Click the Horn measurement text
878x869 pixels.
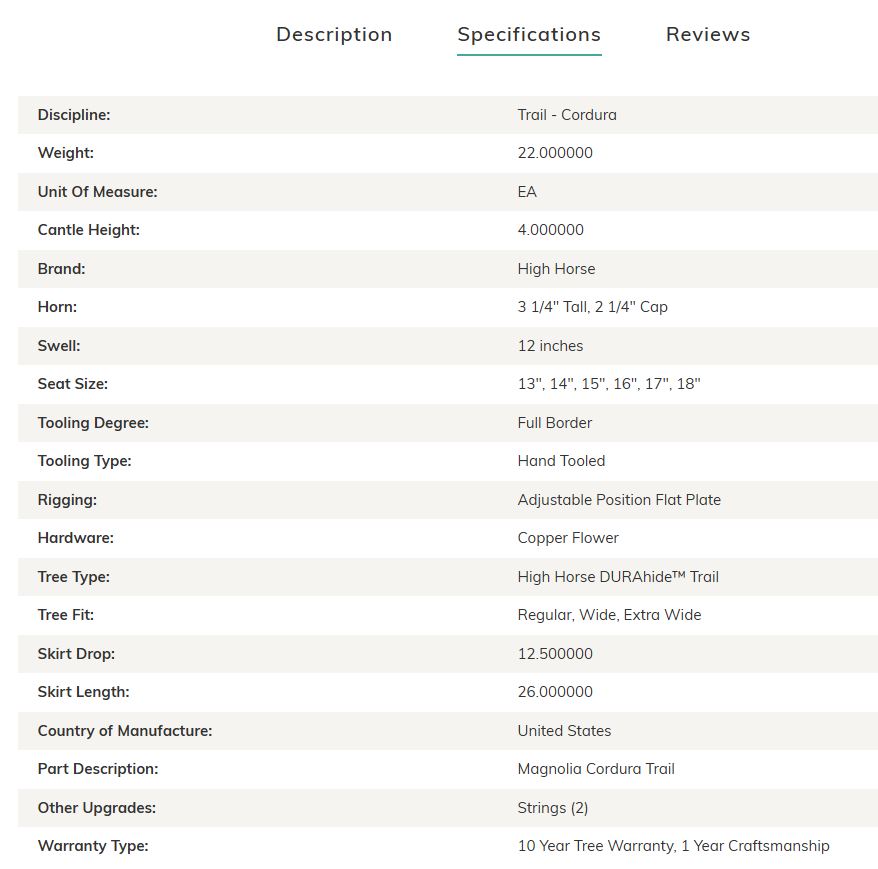tap(592, 307)
